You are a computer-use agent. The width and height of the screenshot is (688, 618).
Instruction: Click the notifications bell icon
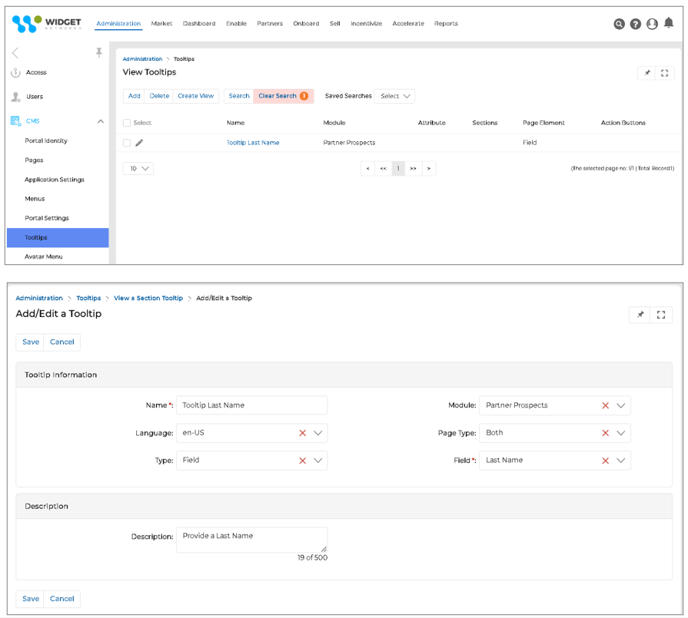669,24
